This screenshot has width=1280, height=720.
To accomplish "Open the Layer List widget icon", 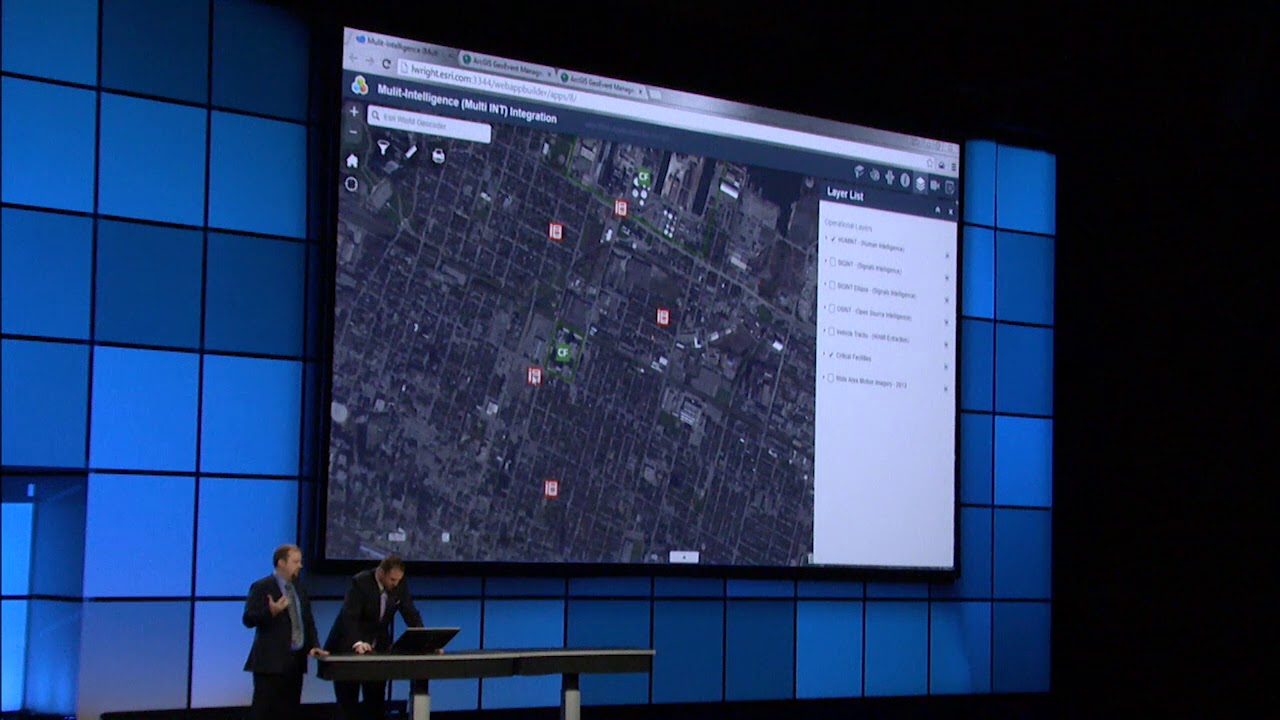I will 921,184.
